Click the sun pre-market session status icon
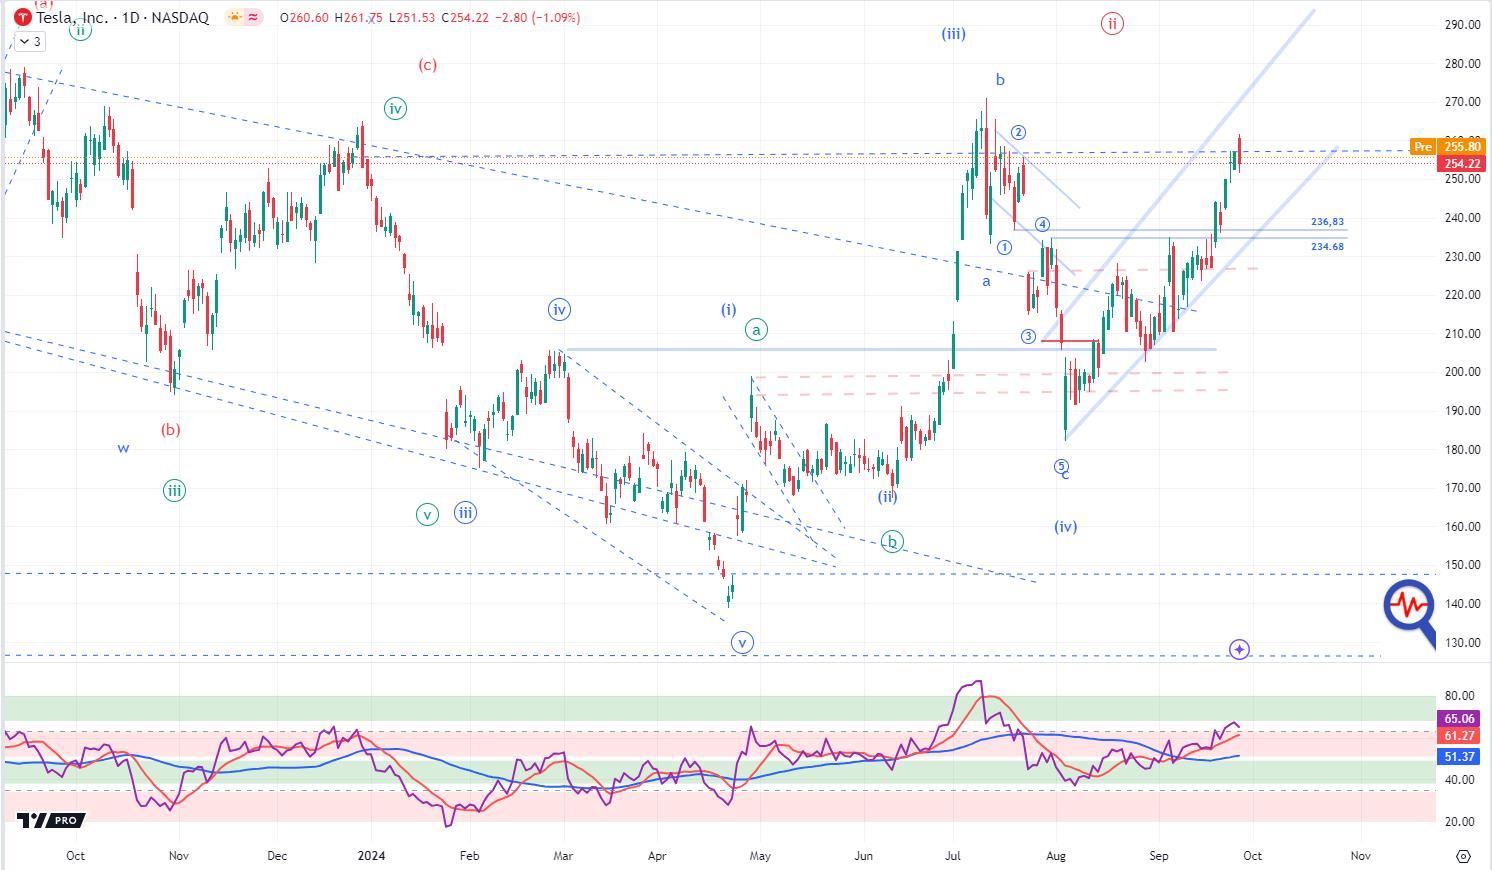The width and height of the screenshot is (1492, 870). [234, 18]
